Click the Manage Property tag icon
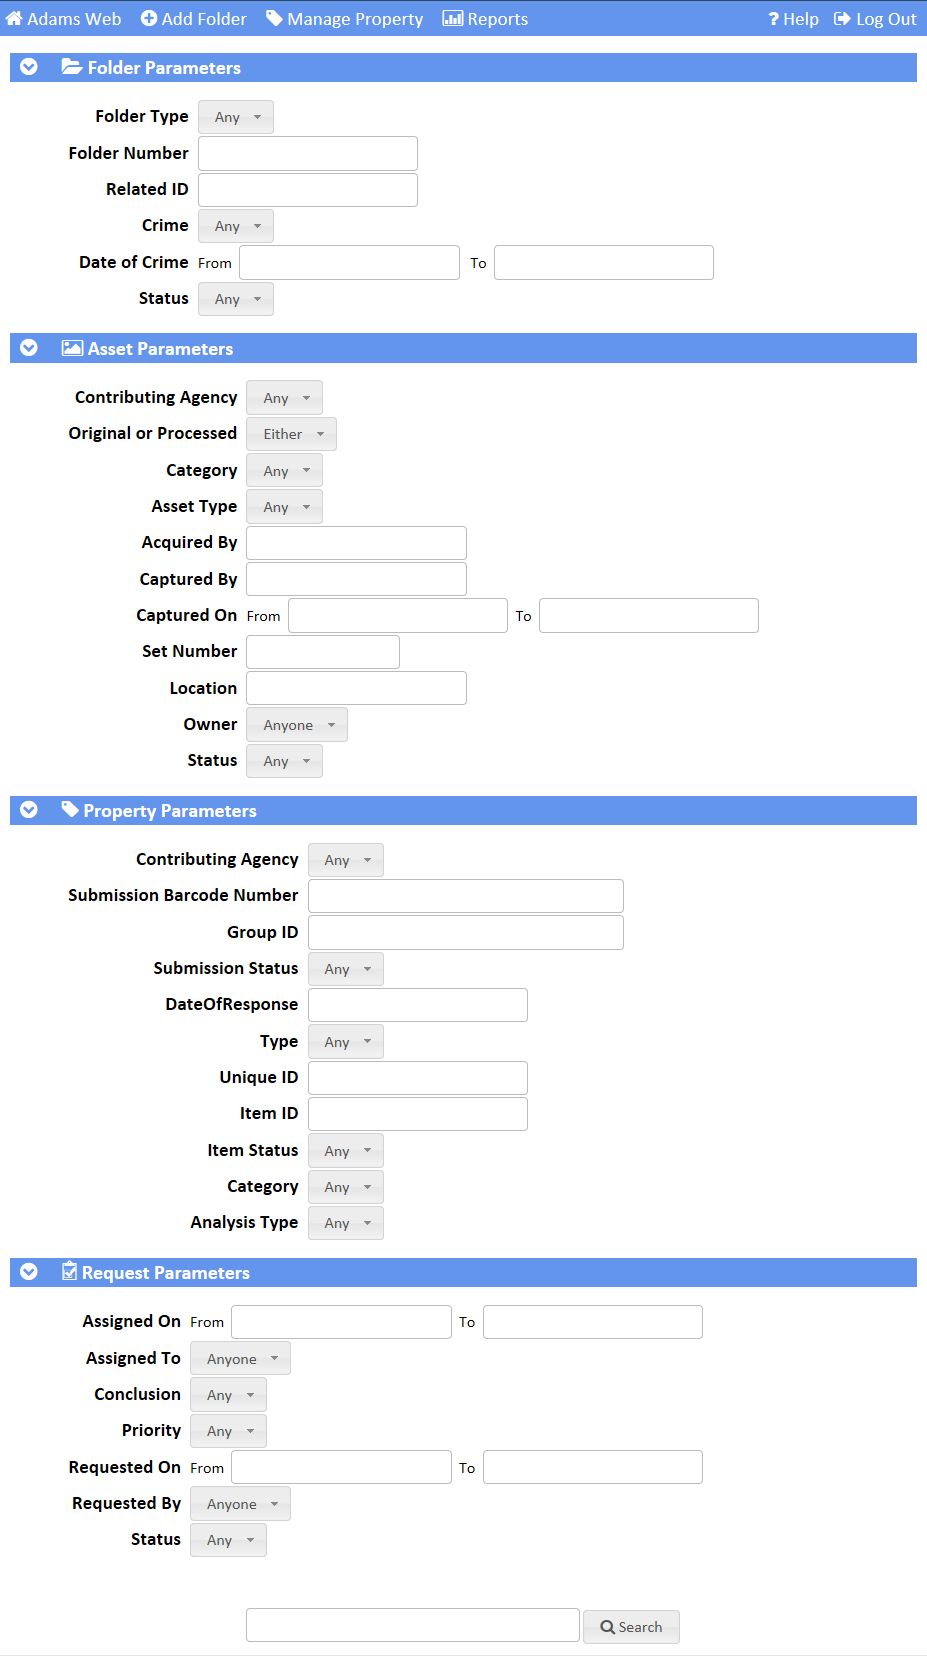The width and height of the screenshot is (927, 1656). (x=274, y=19)
